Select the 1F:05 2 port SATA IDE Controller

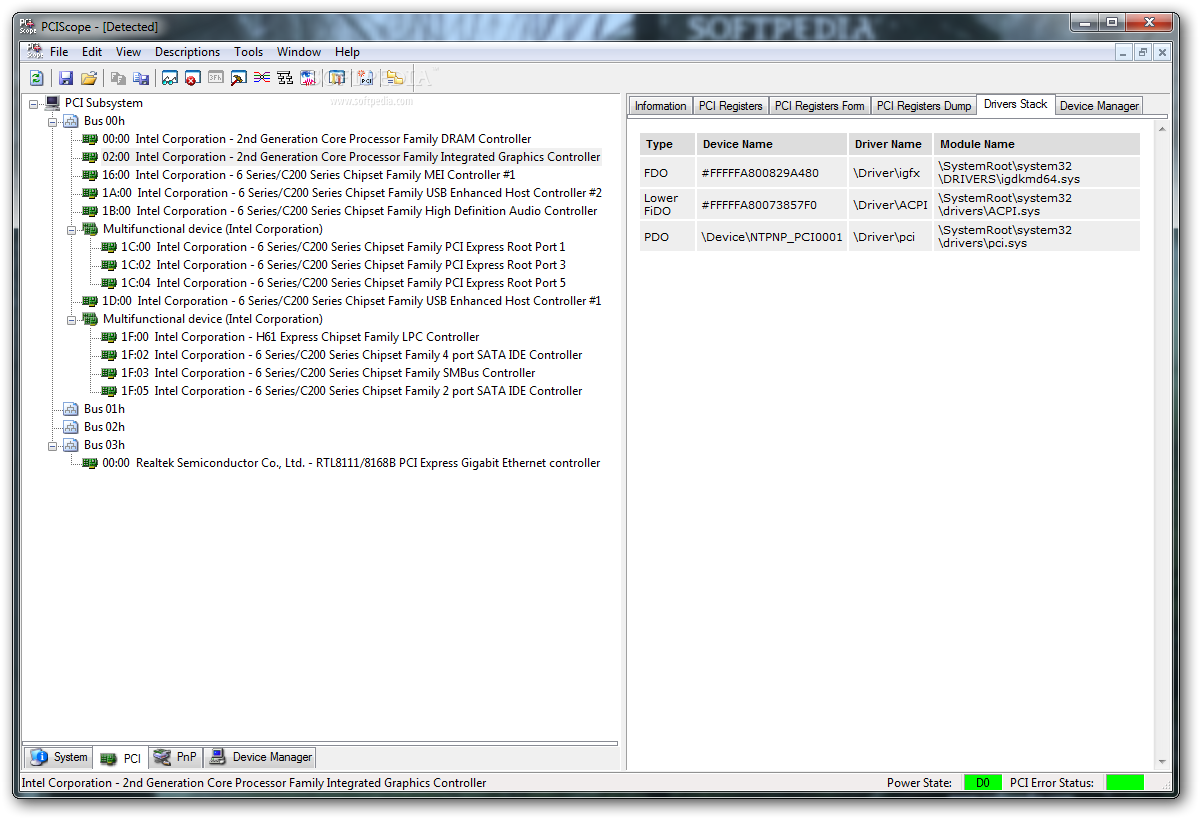(352, 391)
